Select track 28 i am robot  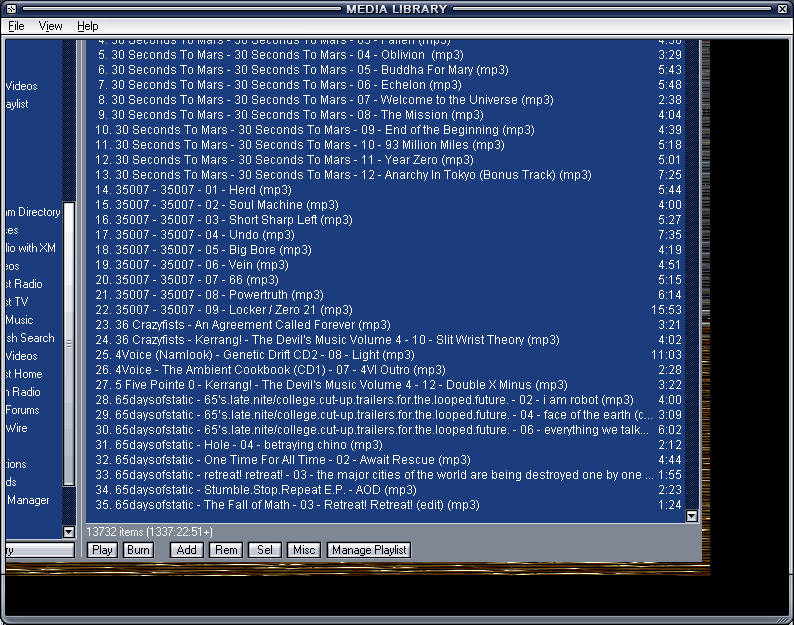click(386, 400)
